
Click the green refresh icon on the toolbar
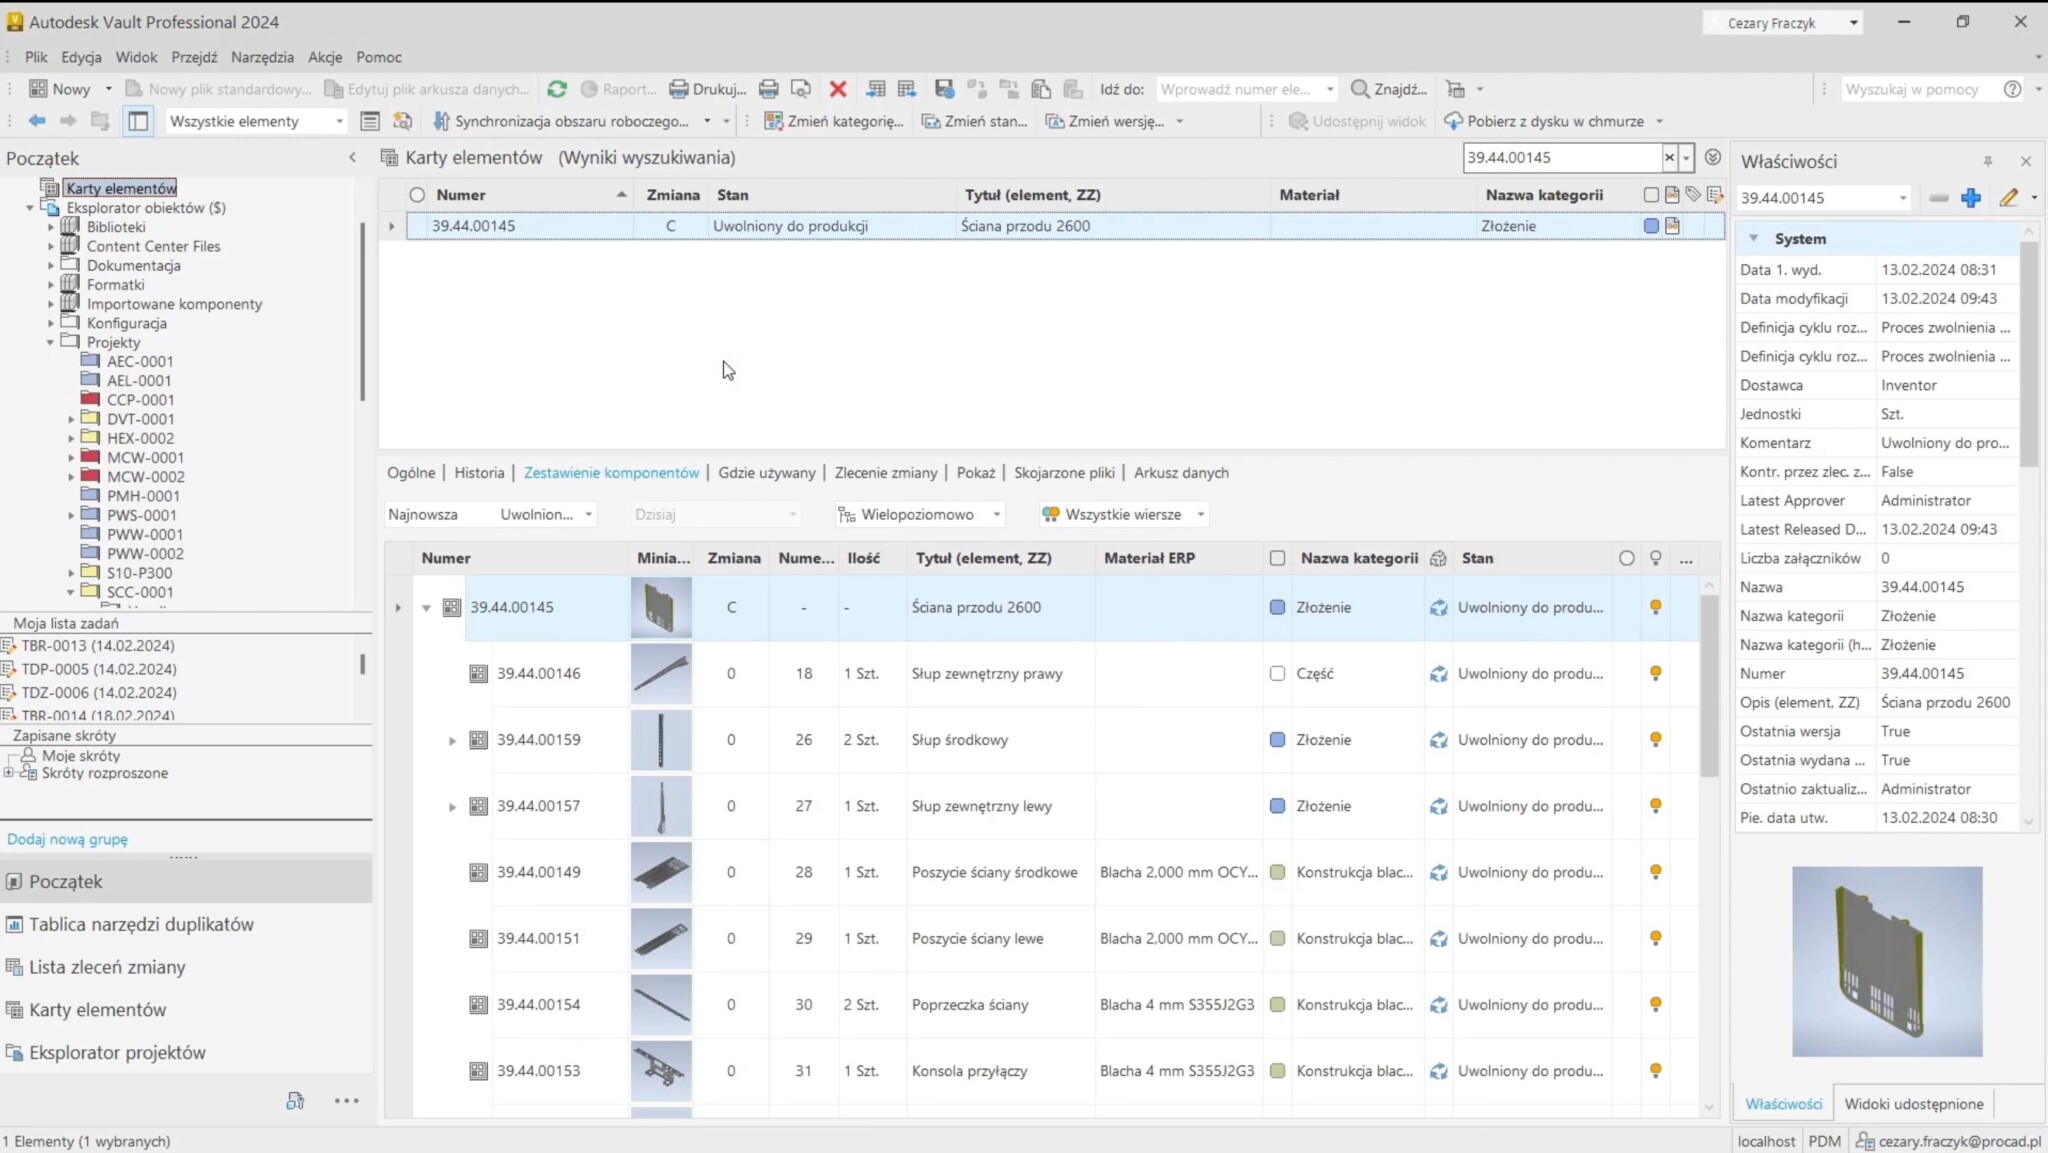(x=557, y=89)
